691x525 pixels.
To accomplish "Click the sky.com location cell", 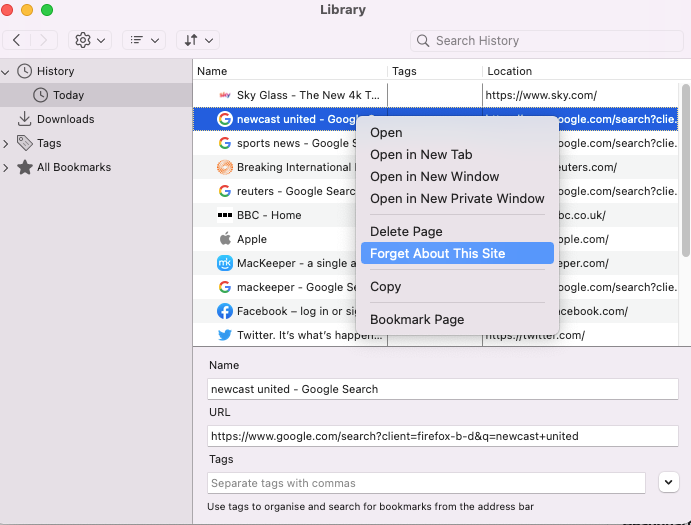I will [580, 95].
